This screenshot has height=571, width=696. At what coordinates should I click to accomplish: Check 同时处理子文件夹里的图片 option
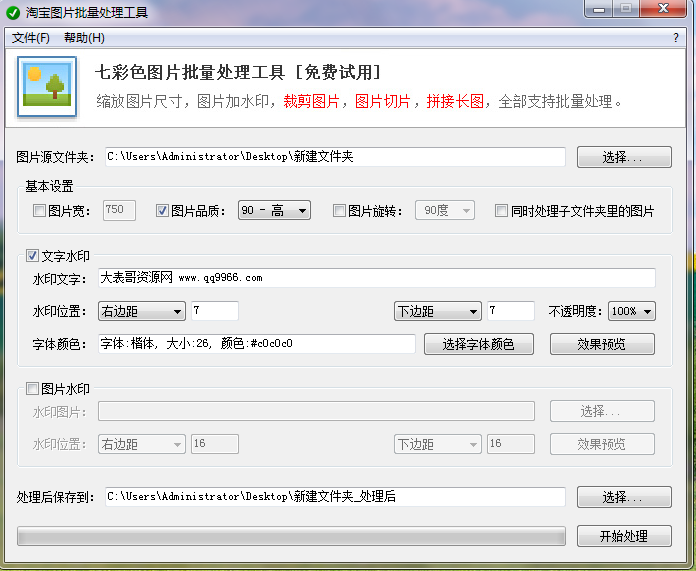pos(502,211)
